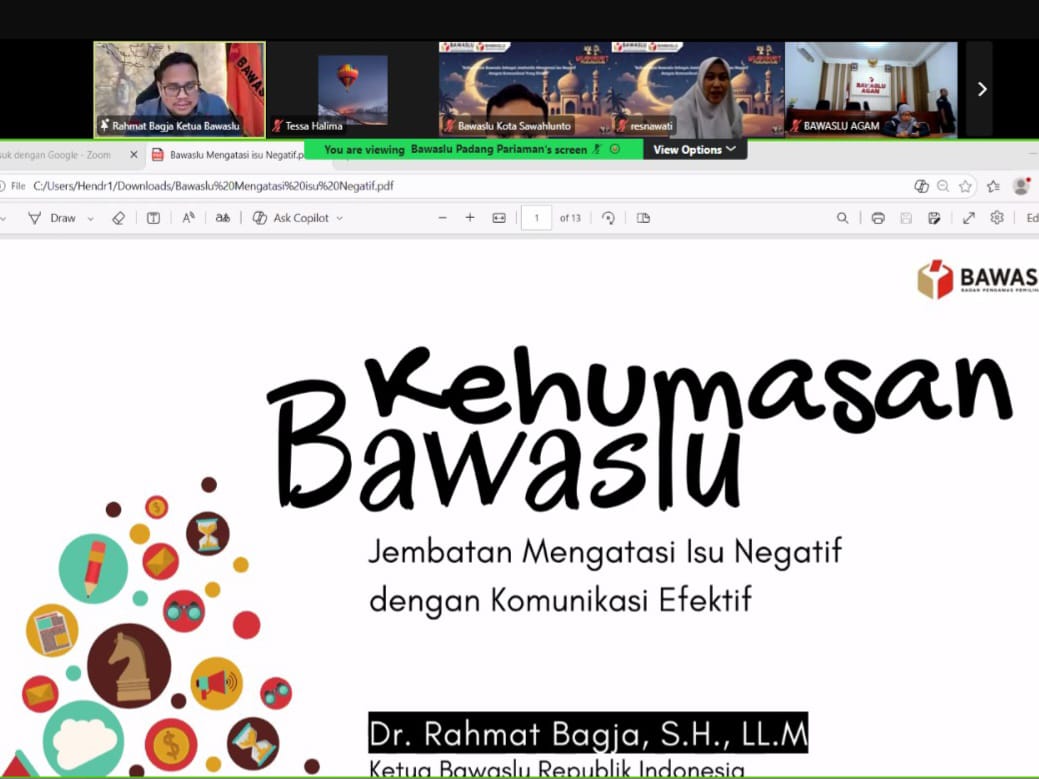Toggle full screen mode for the PDF
The width and height of the screenshot is (1039, 779).
tap(969, 217)
